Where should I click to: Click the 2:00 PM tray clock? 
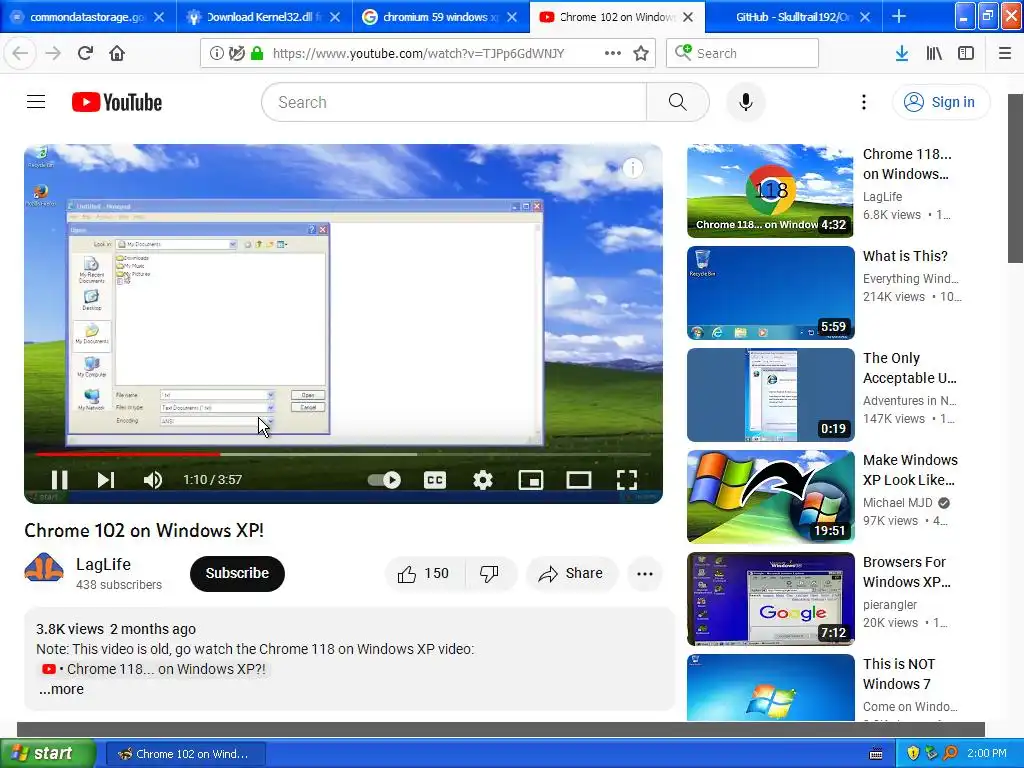(x=987, y=754)
